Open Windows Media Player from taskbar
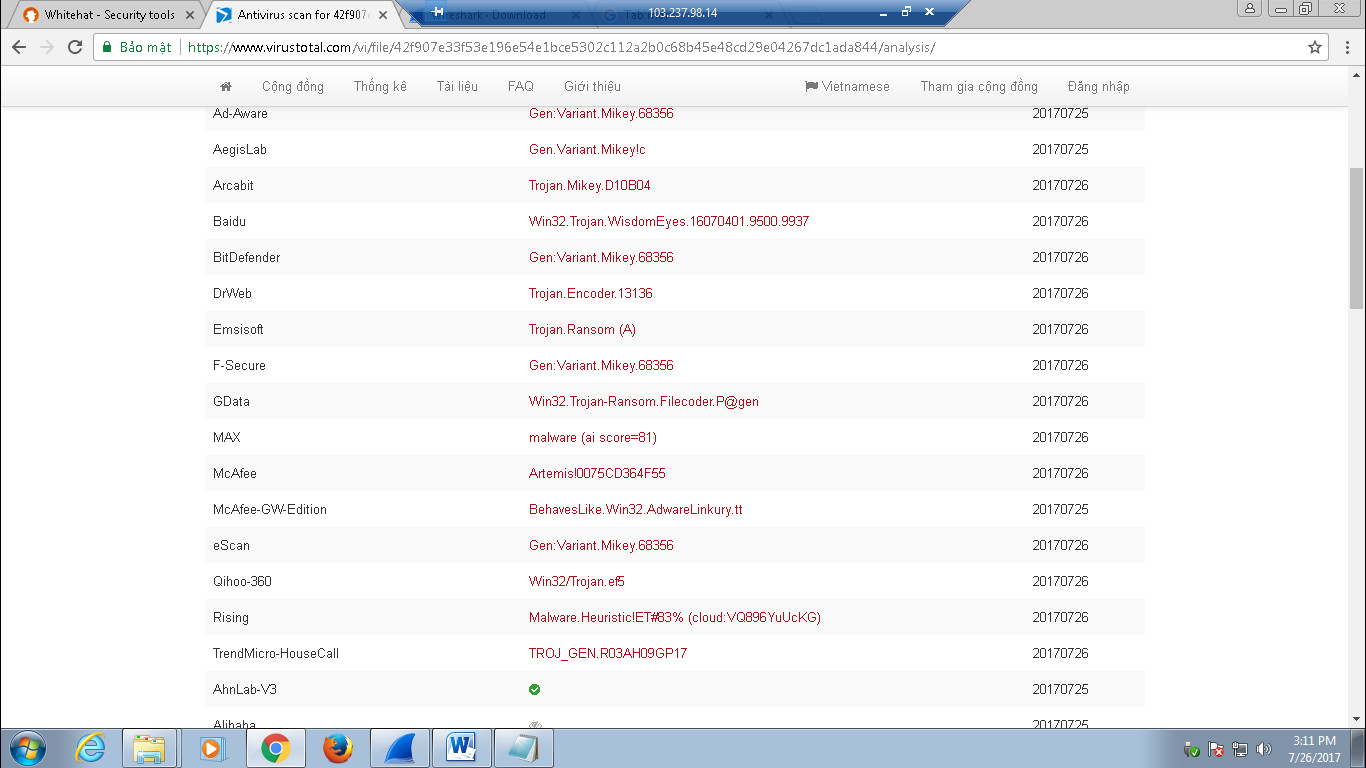The height and width of the screenshot is (768, 1366). pyautogui.click(x=211, y=748)
